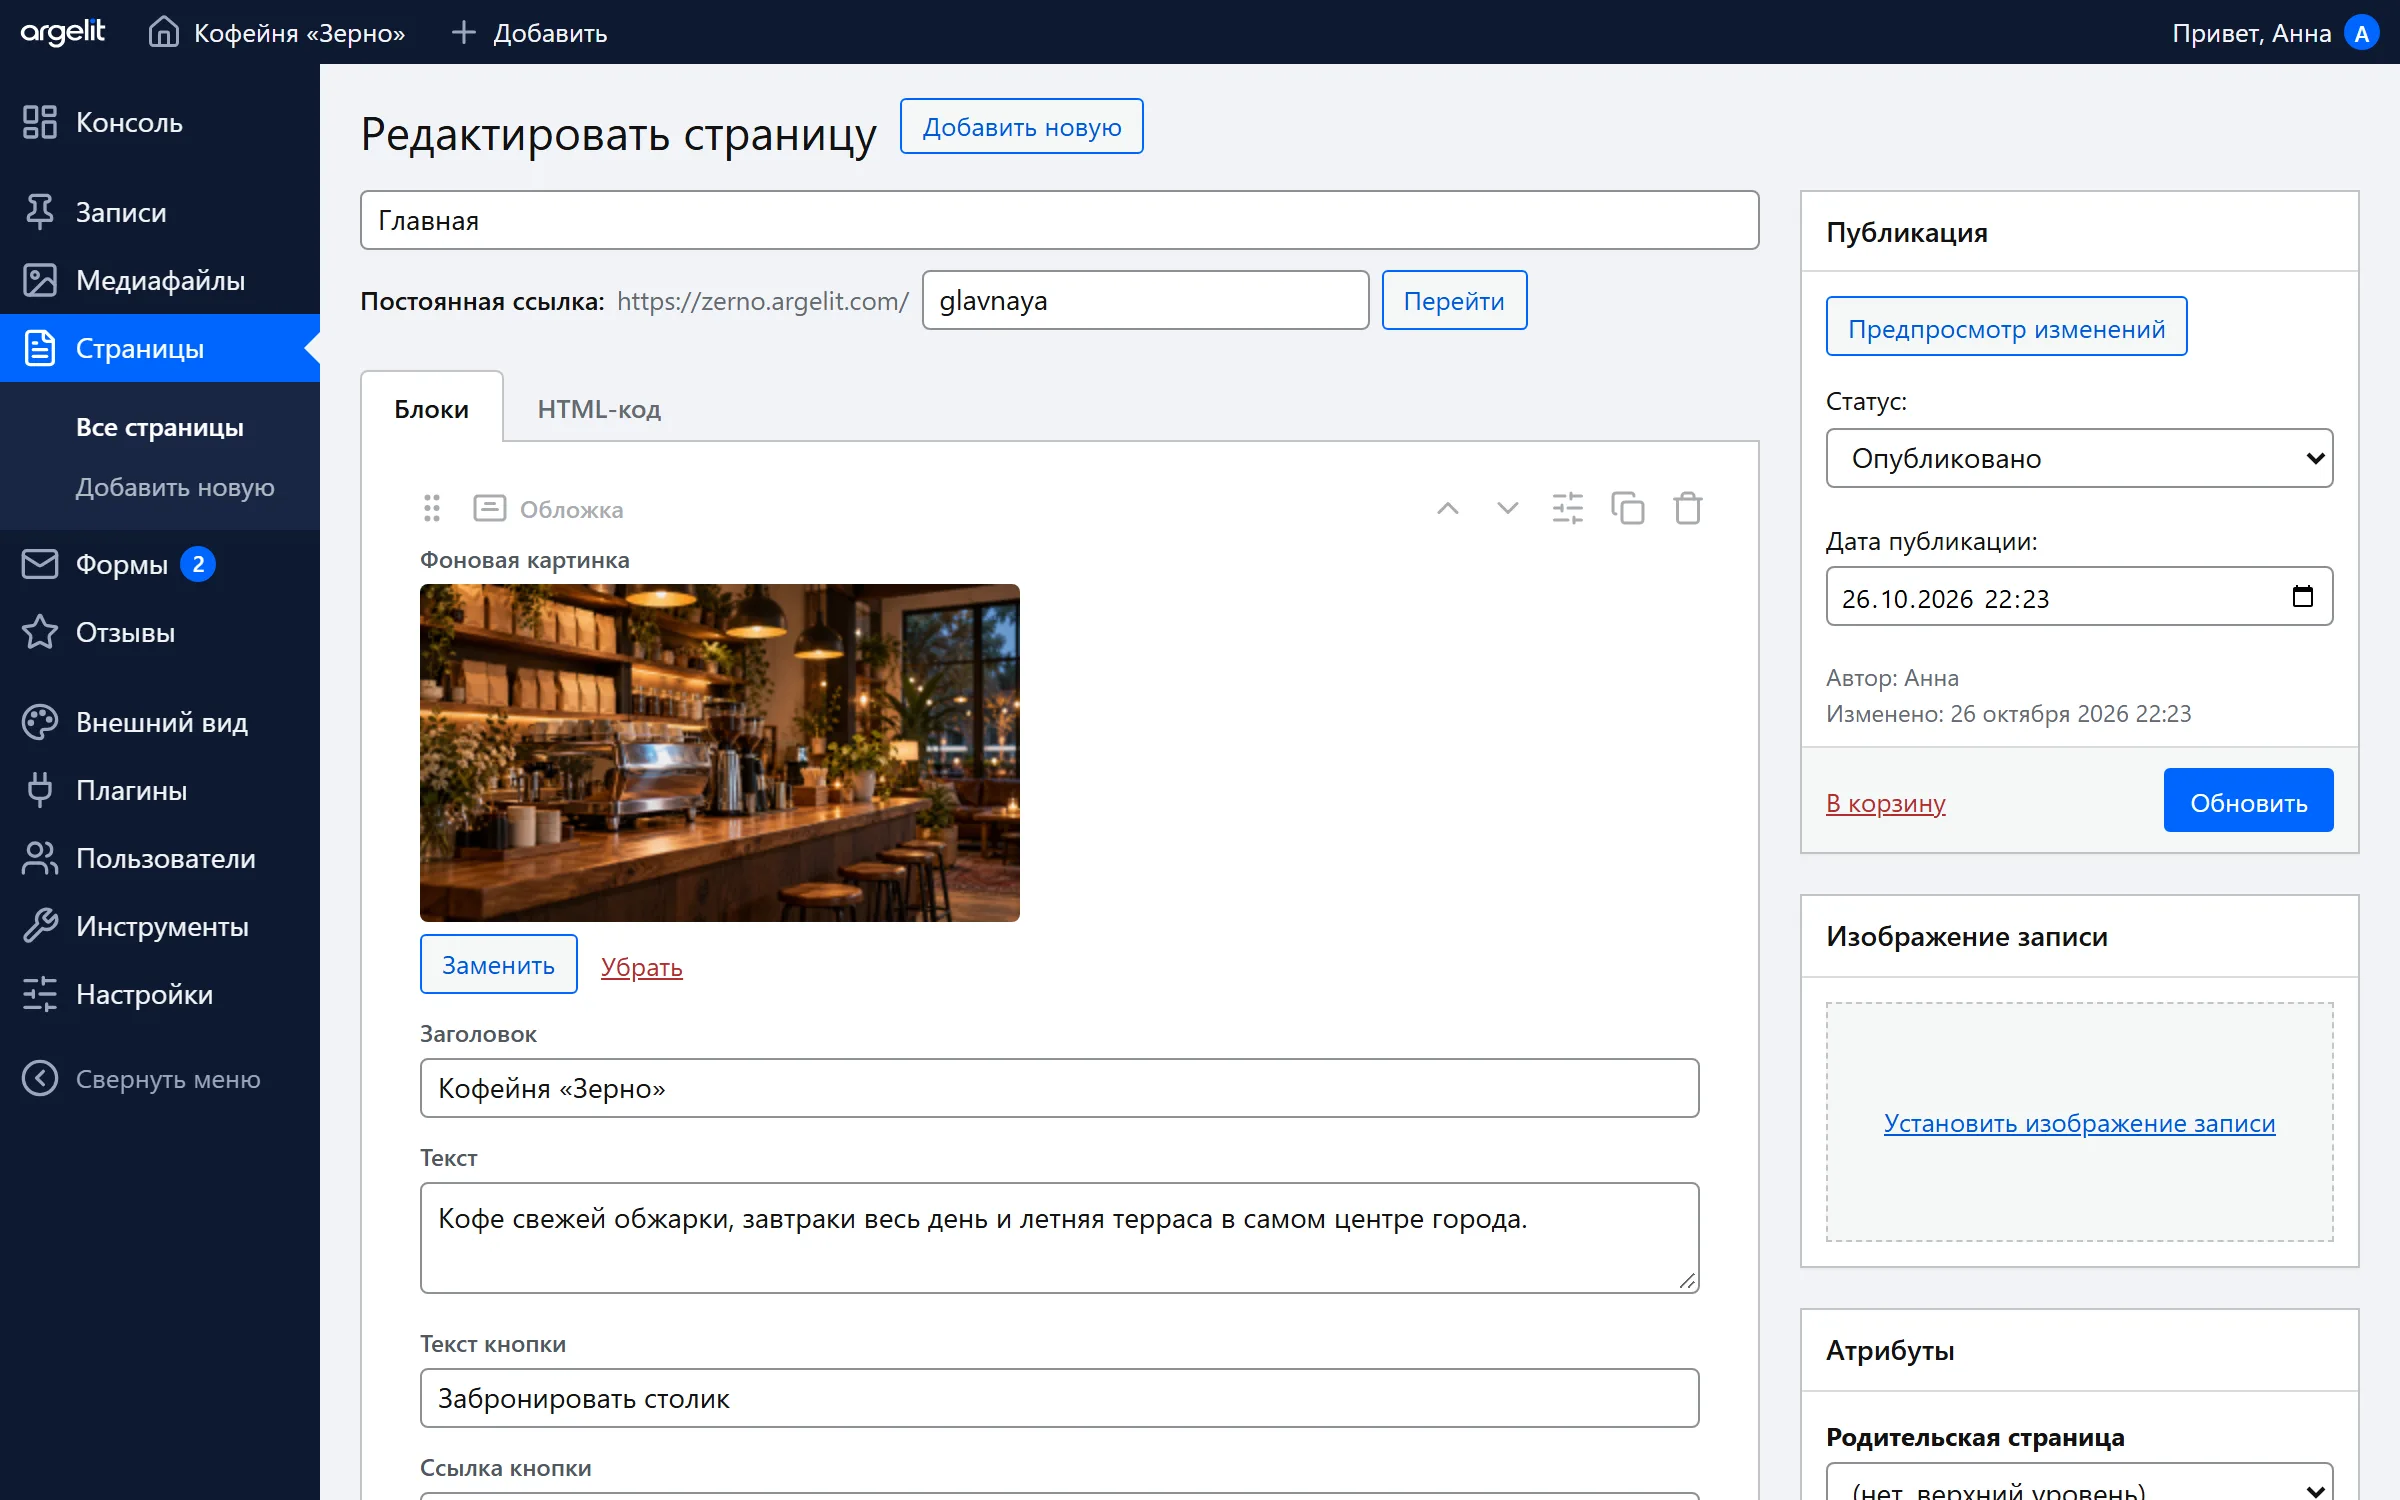Move the page to trash via В корзину

point(1885,802)
